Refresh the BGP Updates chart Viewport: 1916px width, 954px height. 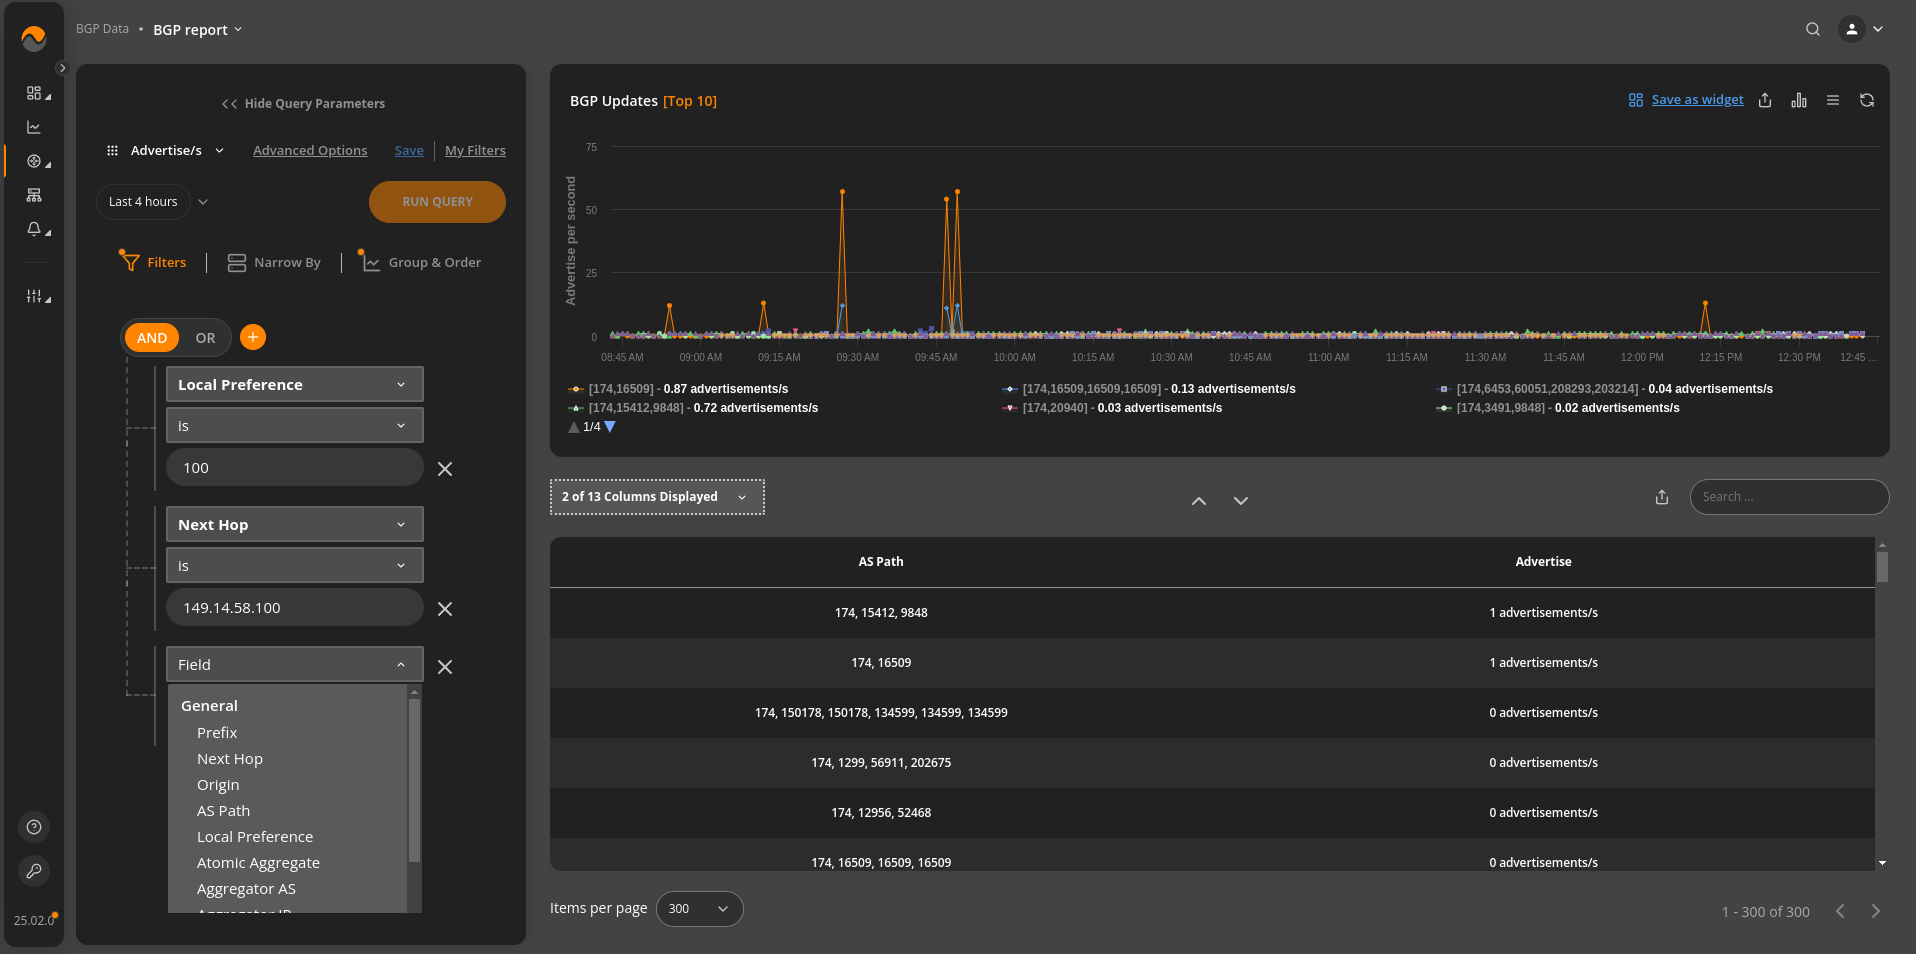tap(1867, 100)
